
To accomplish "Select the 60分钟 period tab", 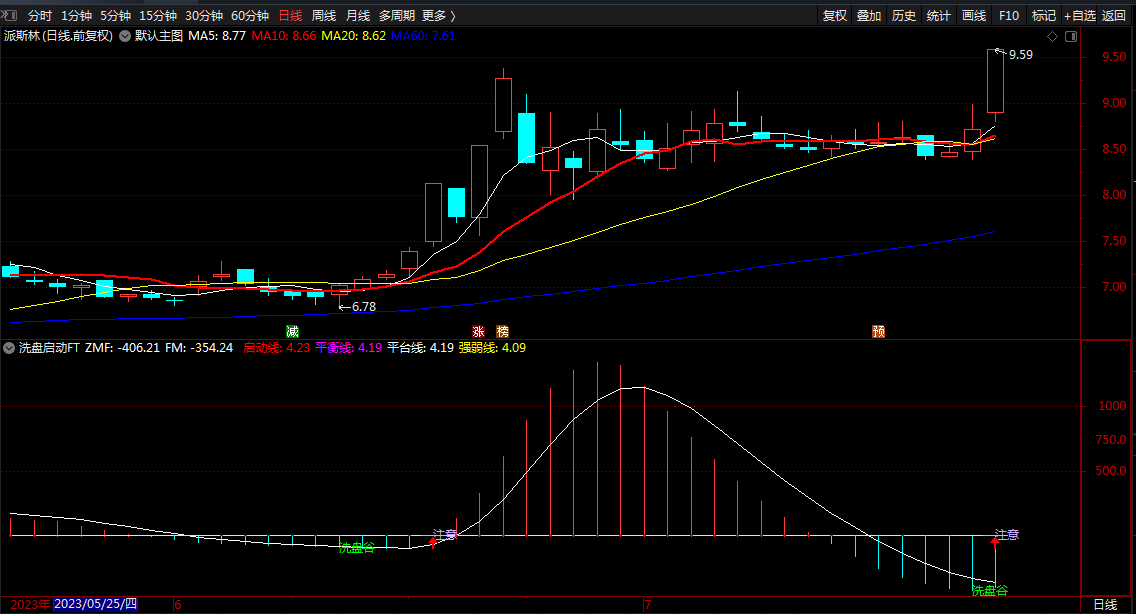I will click(x=250, y=16).
